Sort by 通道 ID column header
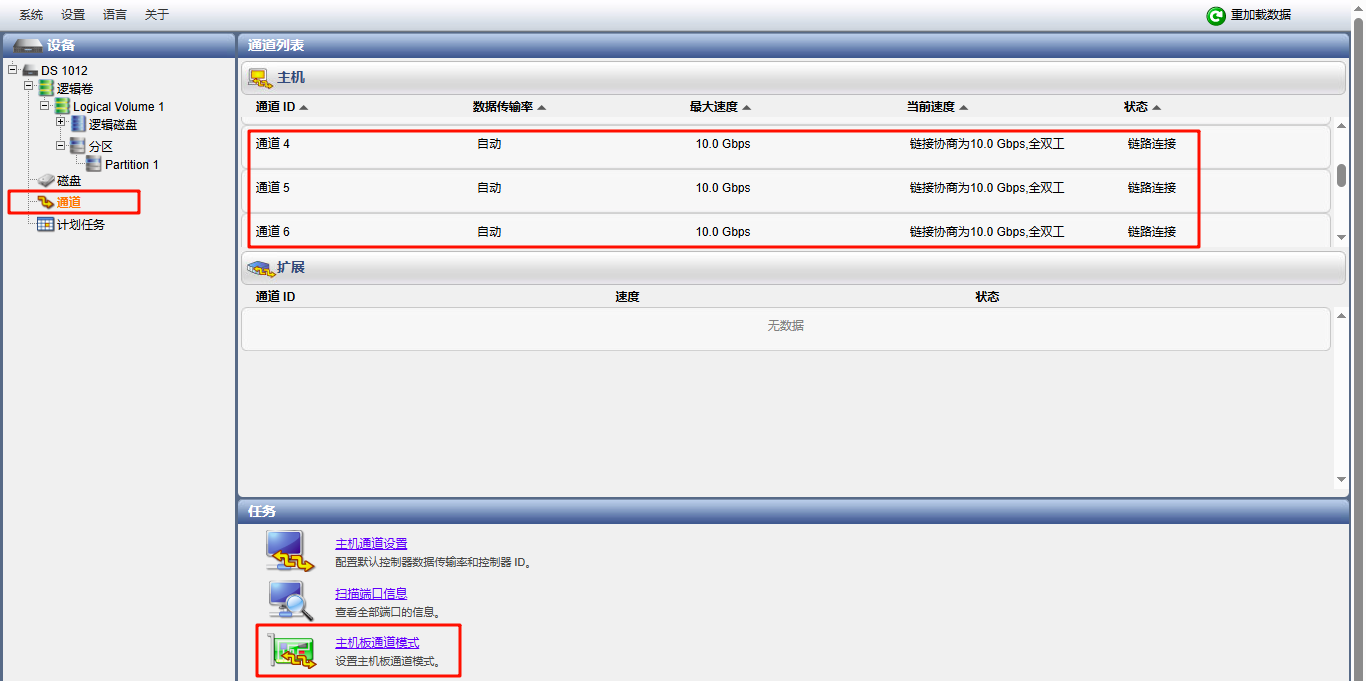The image size is (1366, 681). pyautogui.click(x=281, y=107)
